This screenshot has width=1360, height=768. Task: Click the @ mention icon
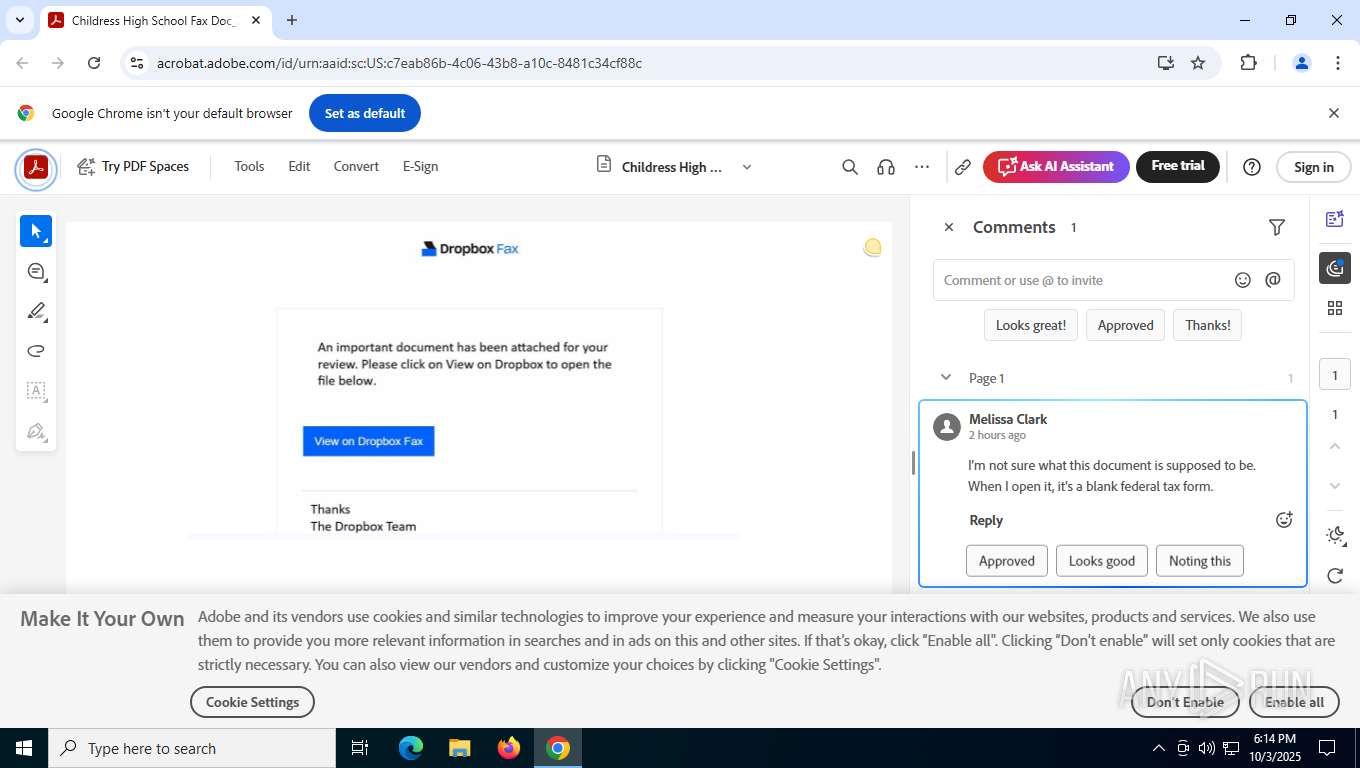[x=1273, y=280]
